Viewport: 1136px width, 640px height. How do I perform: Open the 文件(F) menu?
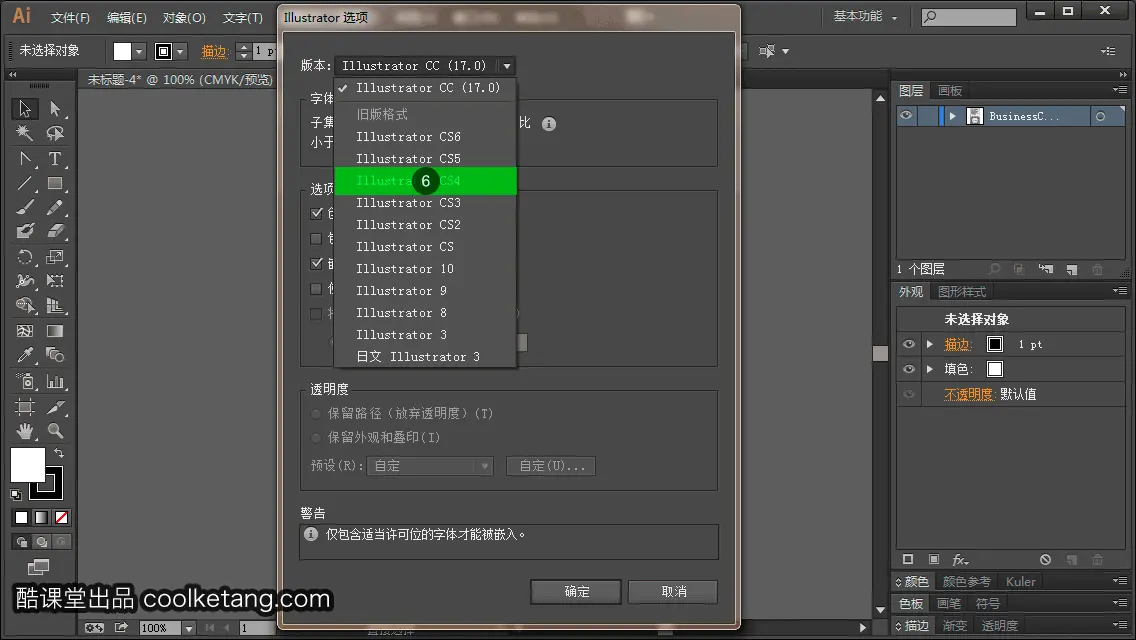pyautogui.click(x=70, y=17)
